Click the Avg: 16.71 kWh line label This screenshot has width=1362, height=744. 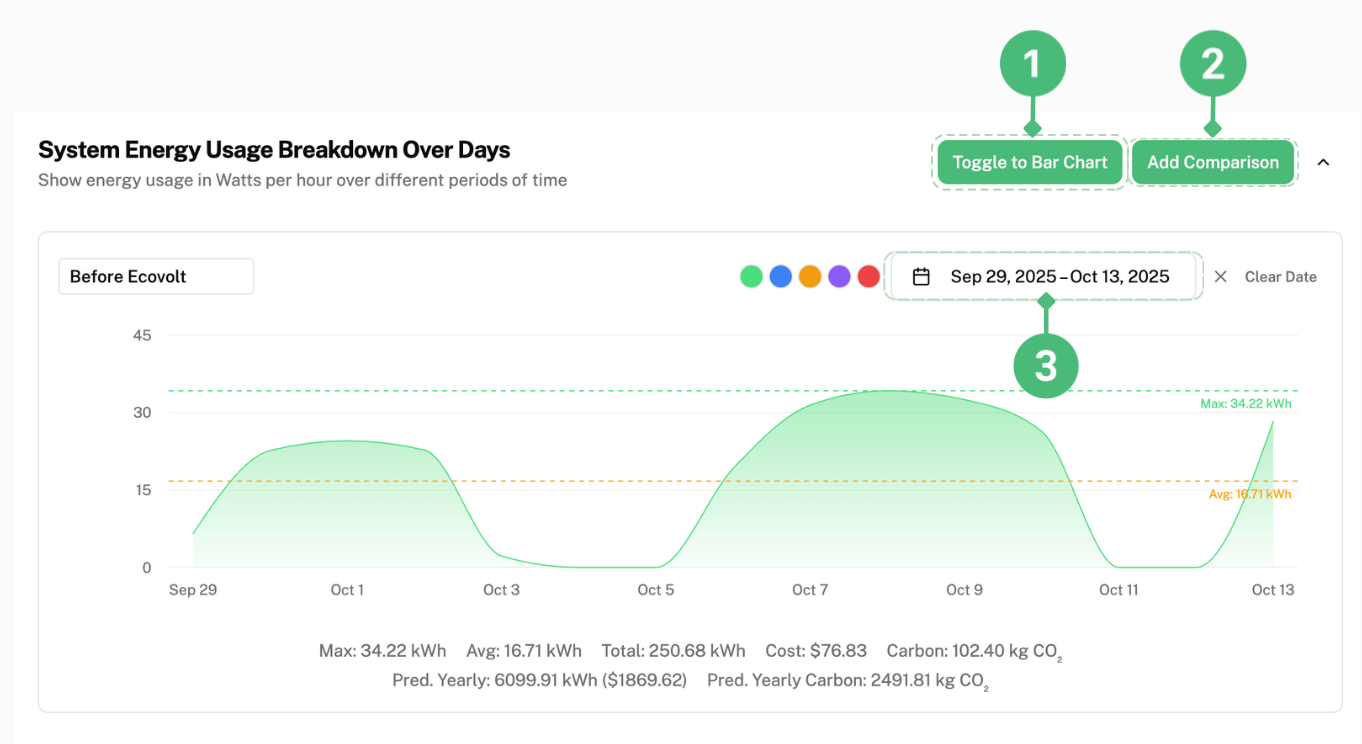click(x=1250, y=494)
